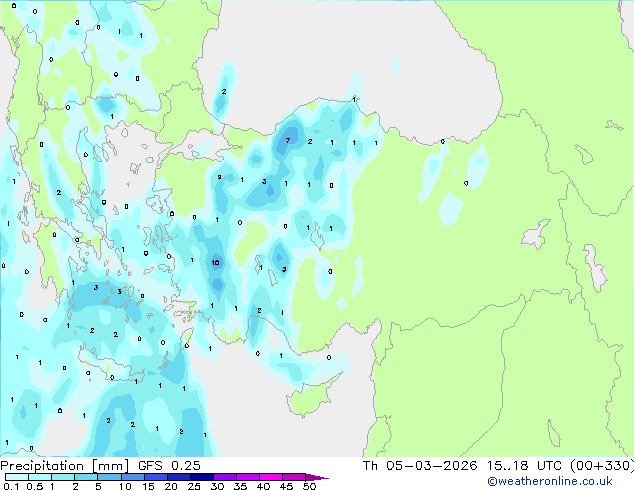The width and height of the screenshot is (634, 490).
Task: Pick the 40–45 mm magenta legend swatch
Action: point(271,477)
